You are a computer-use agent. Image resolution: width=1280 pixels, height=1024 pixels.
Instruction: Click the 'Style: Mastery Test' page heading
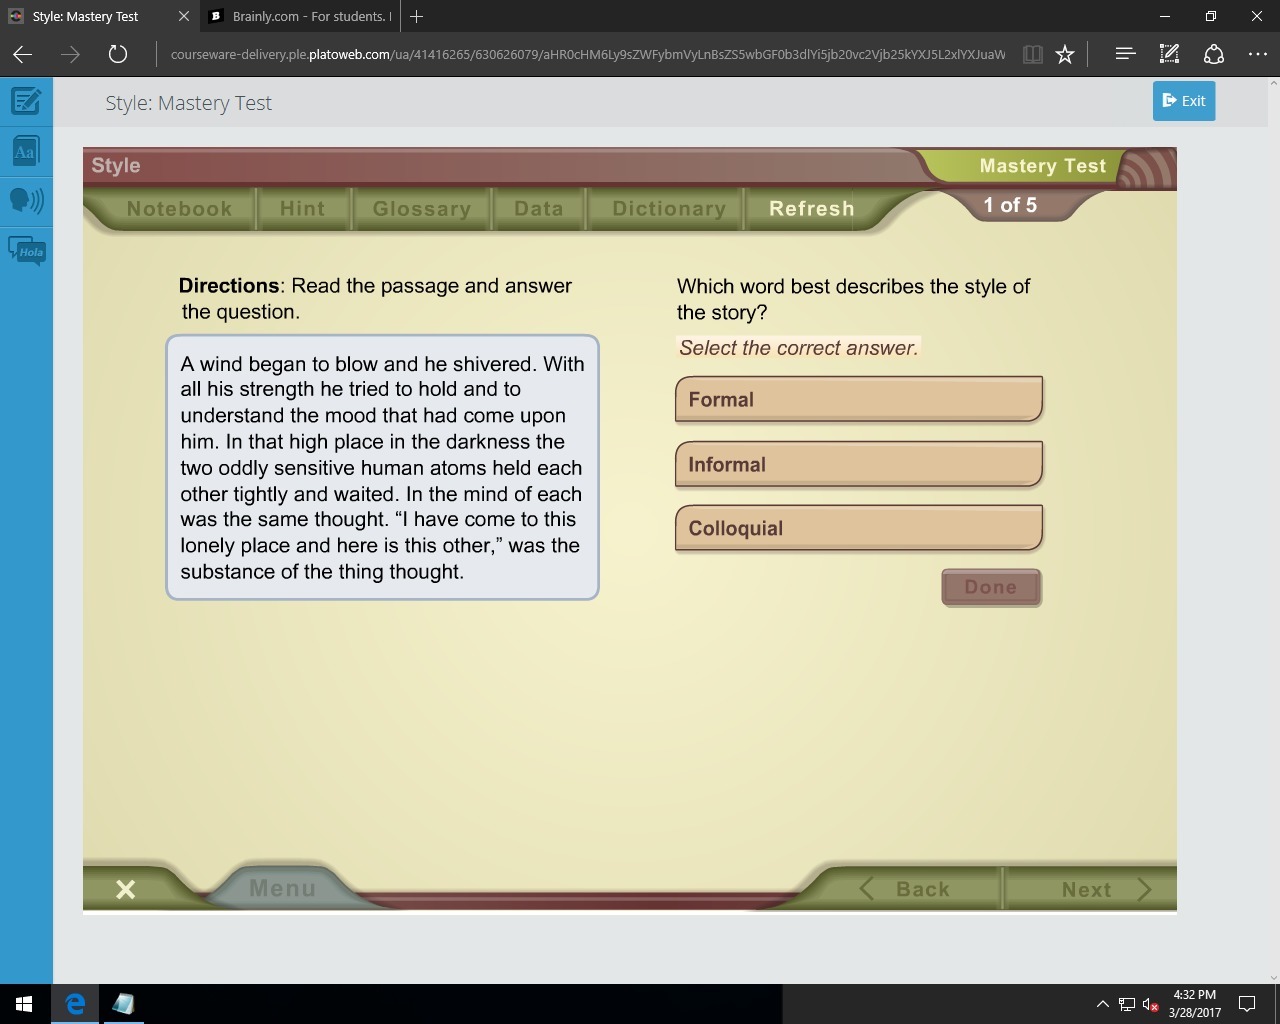[x=189, y=103]
